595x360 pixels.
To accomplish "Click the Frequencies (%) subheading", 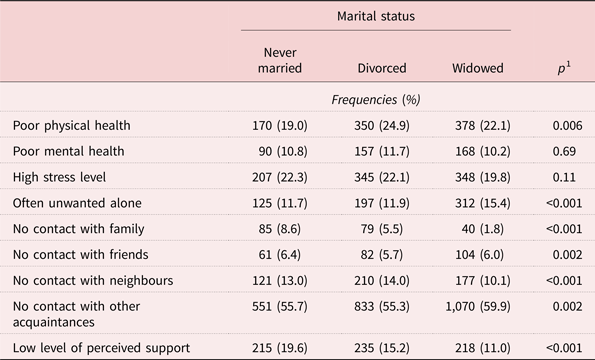I will coord(376,100).
